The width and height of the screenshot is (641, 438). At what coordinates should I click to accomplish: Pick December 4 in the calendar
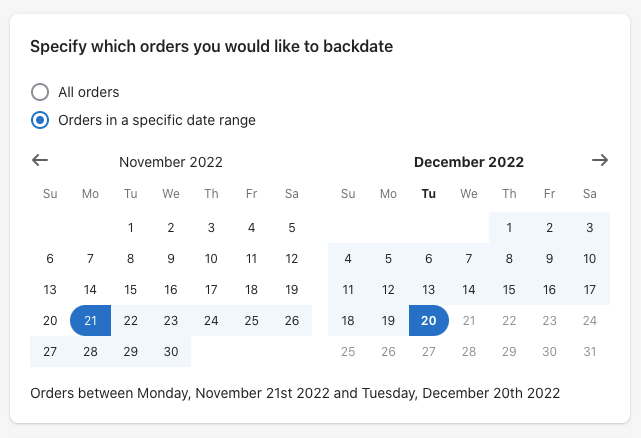pyautogui.click(x=348, y=258)
